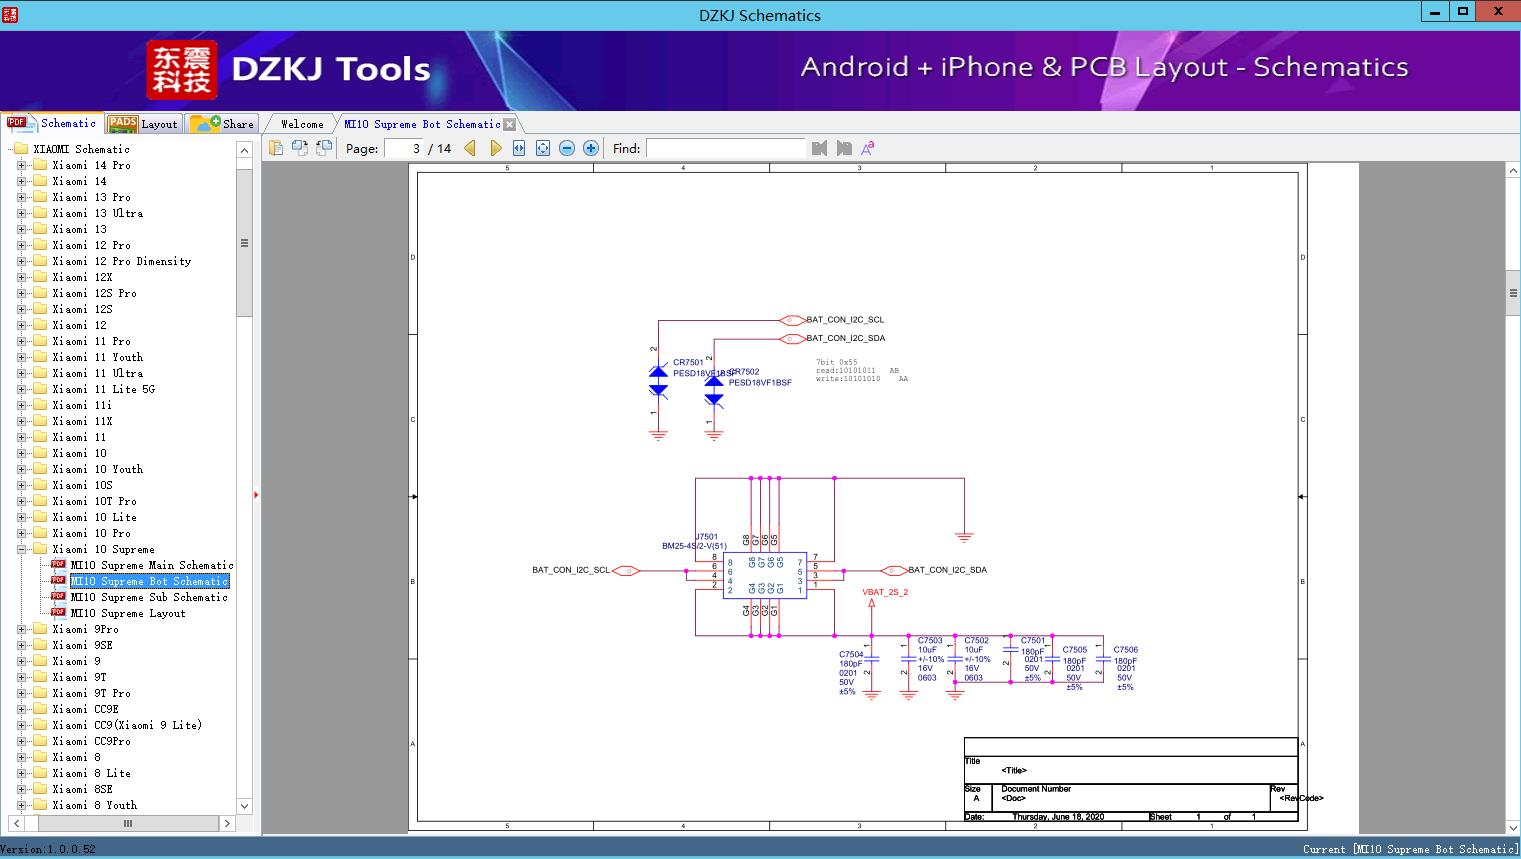The width and height of the screenshot is (1521, 859).
Task: Go to the next page arrow
Action: [x=495, y=148]
